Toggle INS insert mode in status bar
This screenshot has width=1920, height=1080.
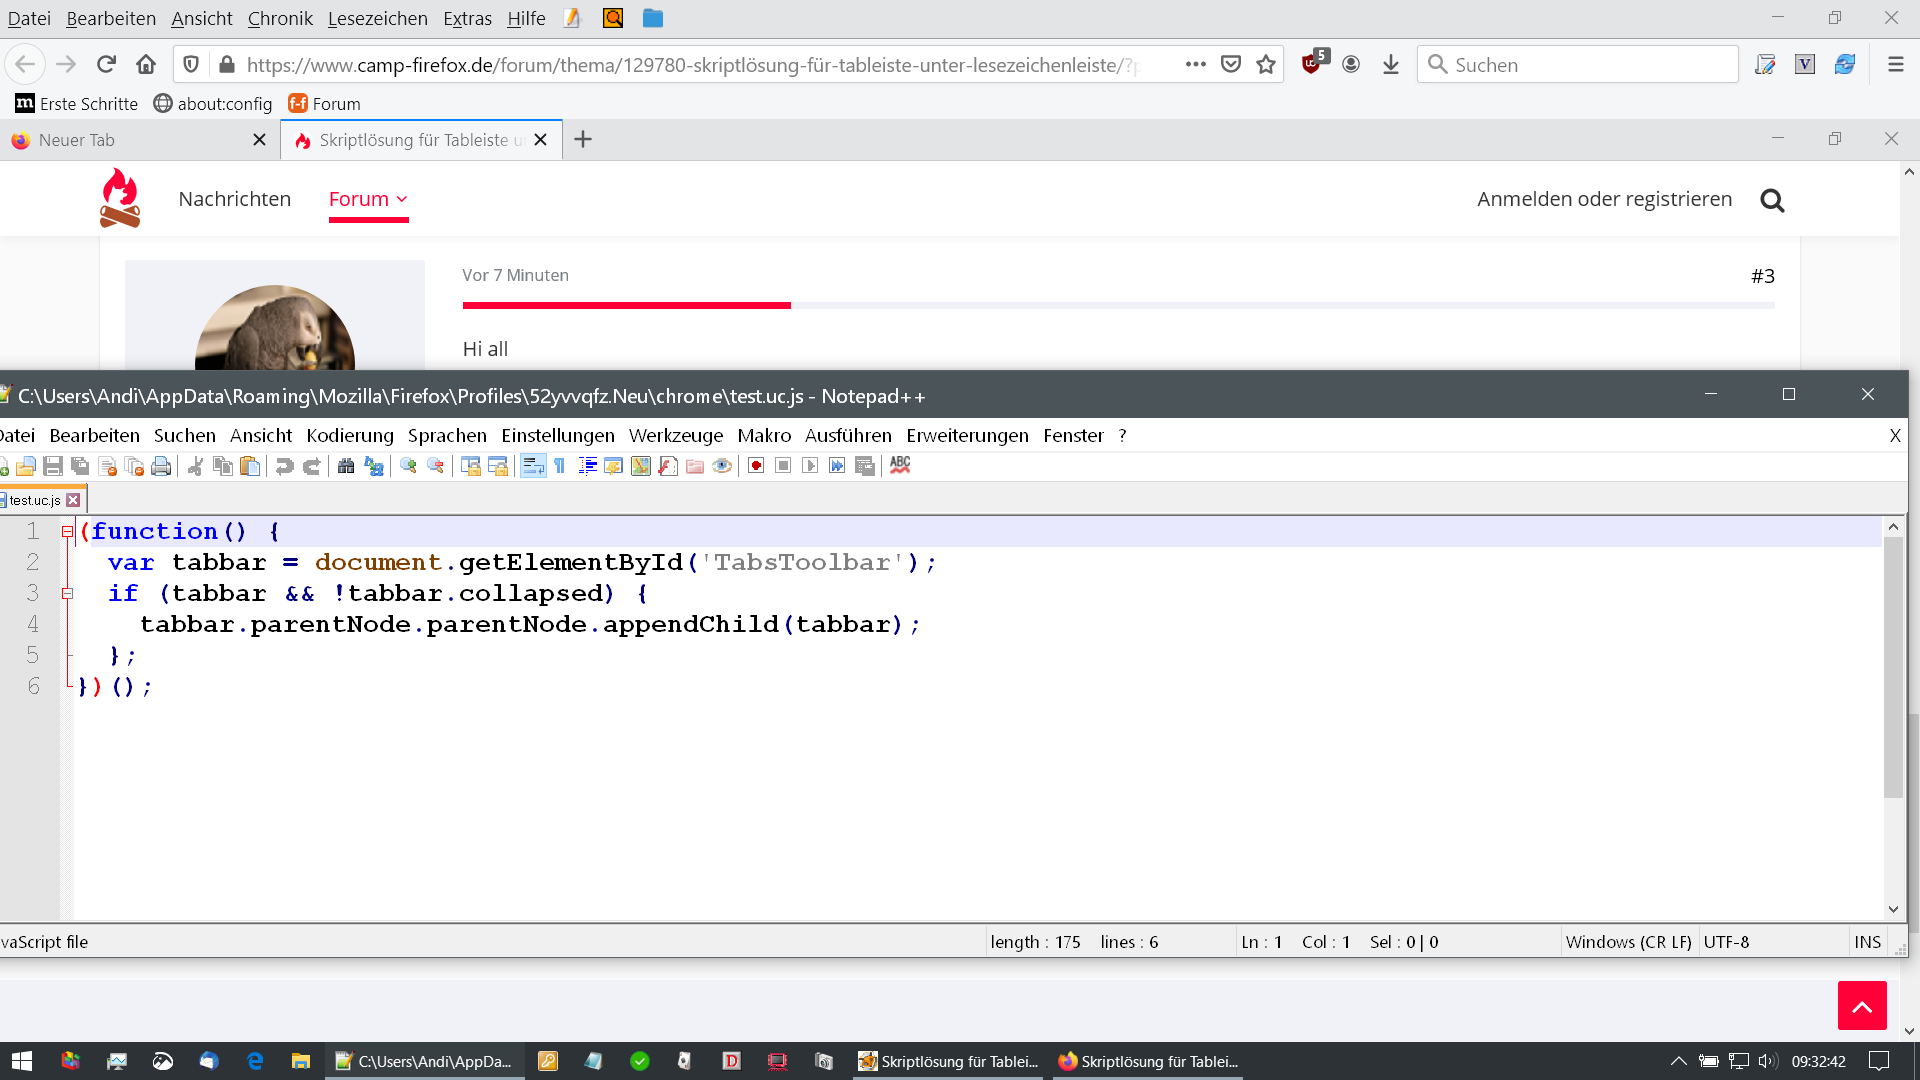[1867, 942]
